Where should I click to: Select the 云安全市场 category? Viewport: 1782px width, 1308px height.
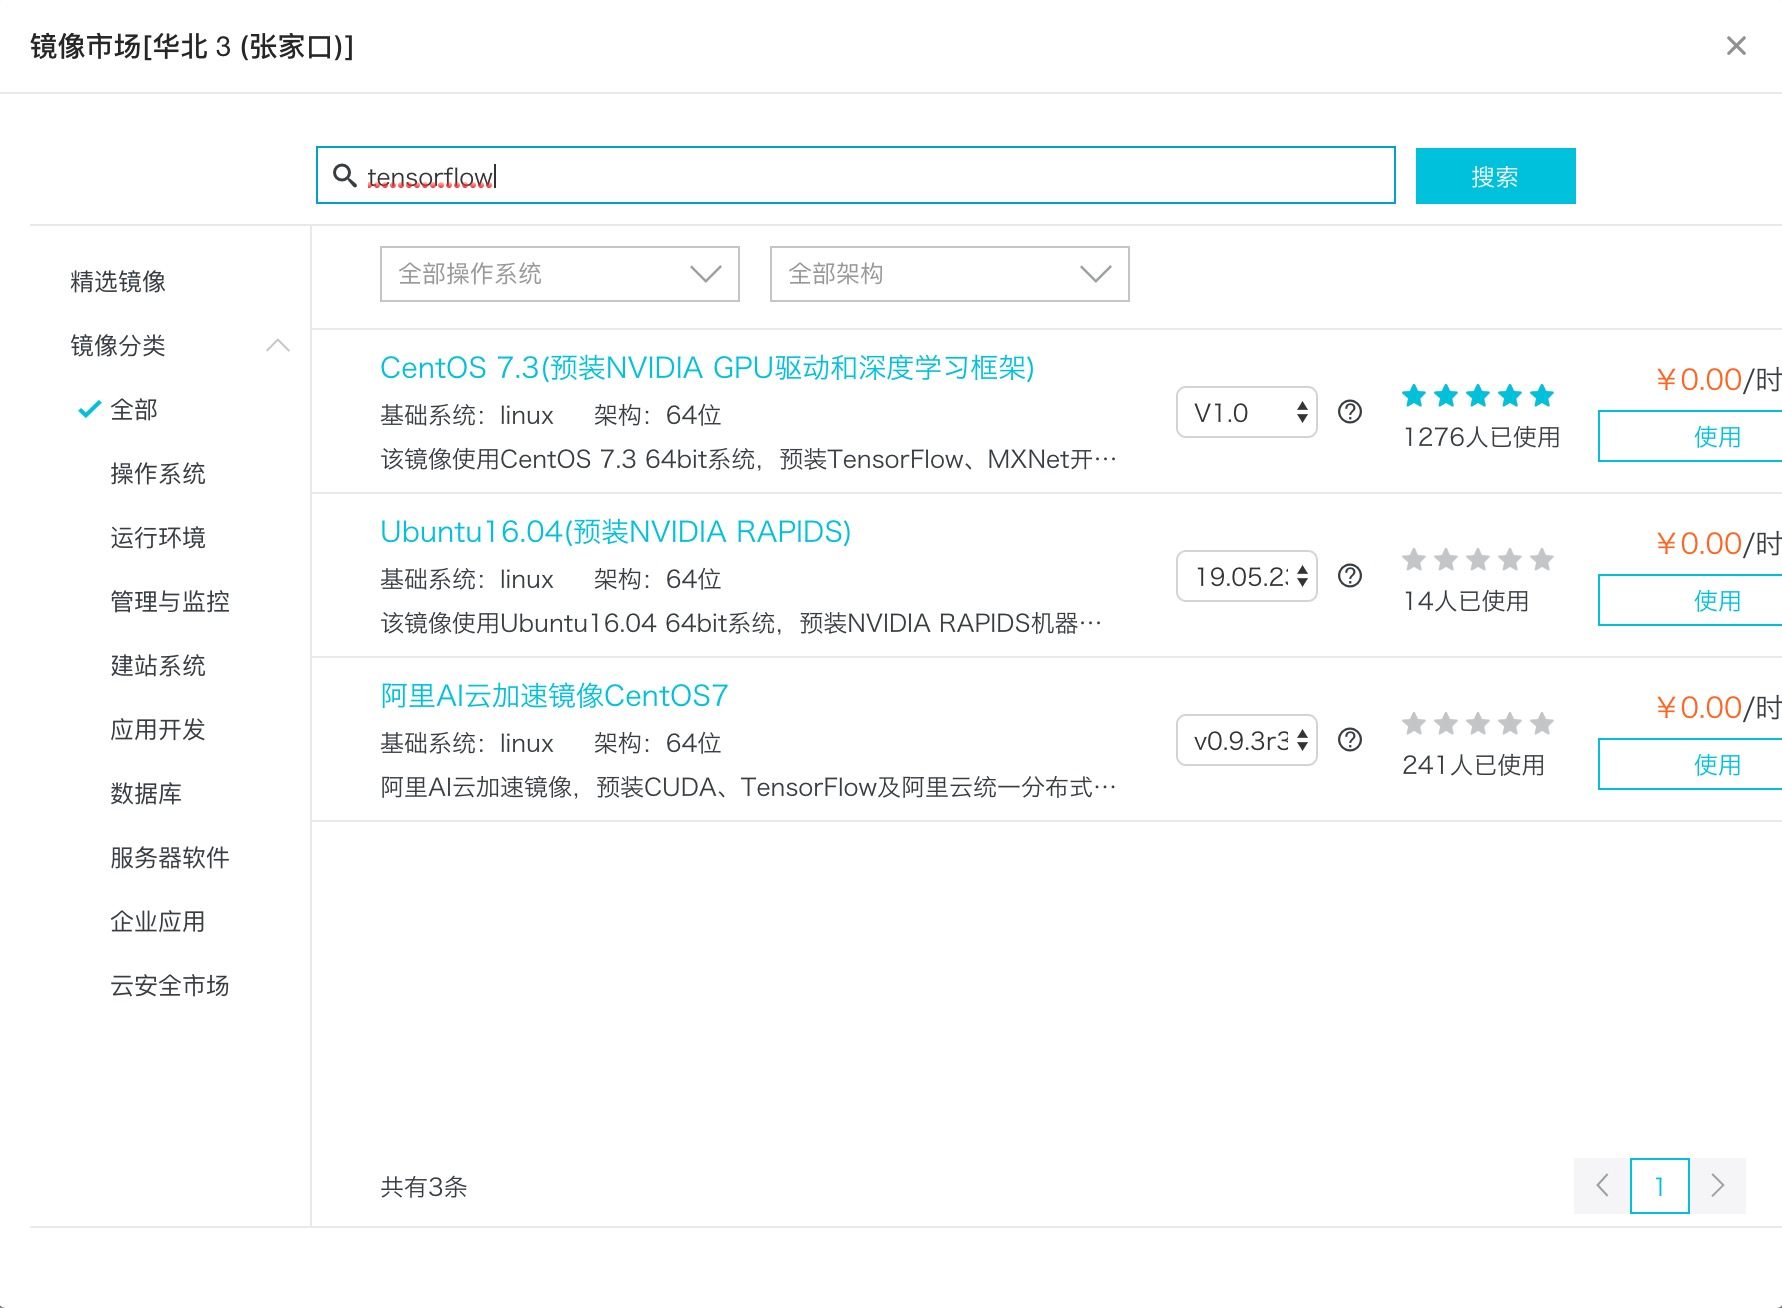[170, 986]
